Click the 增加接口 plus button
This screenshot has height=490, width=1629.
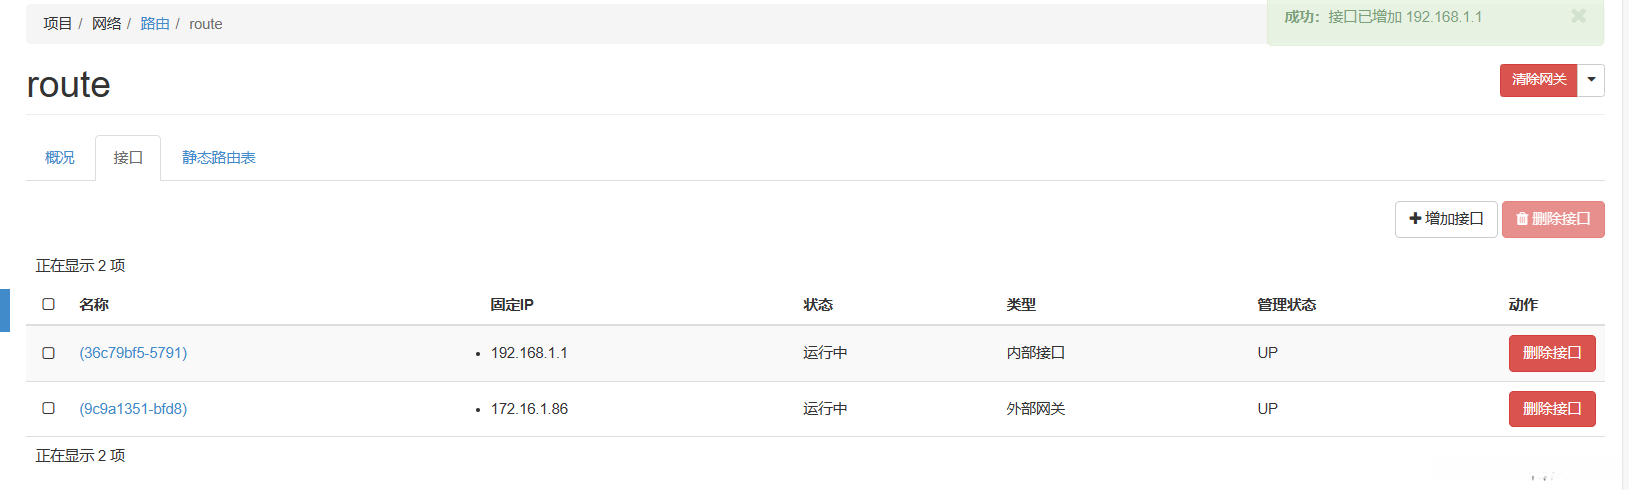click(x=1446, y=219)
